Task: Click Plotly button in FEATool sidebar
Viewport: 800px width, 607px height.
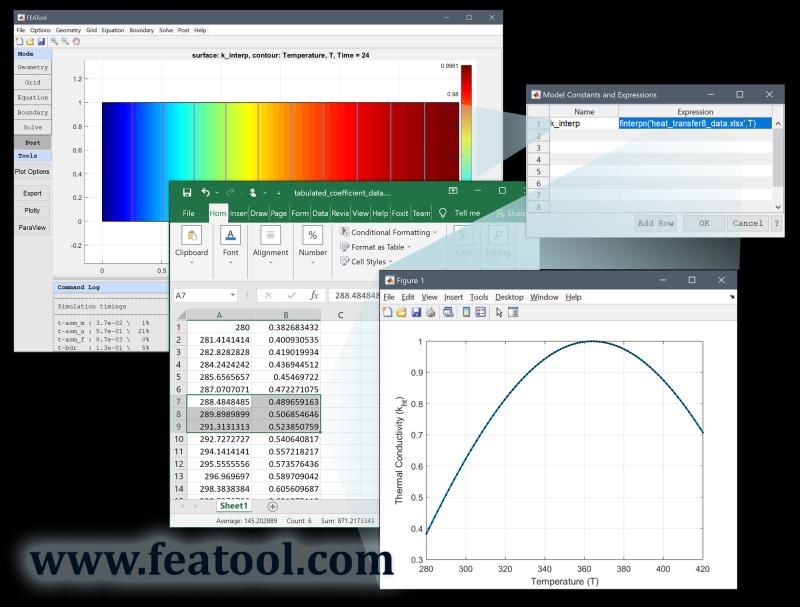Action: tap(32, 211)
